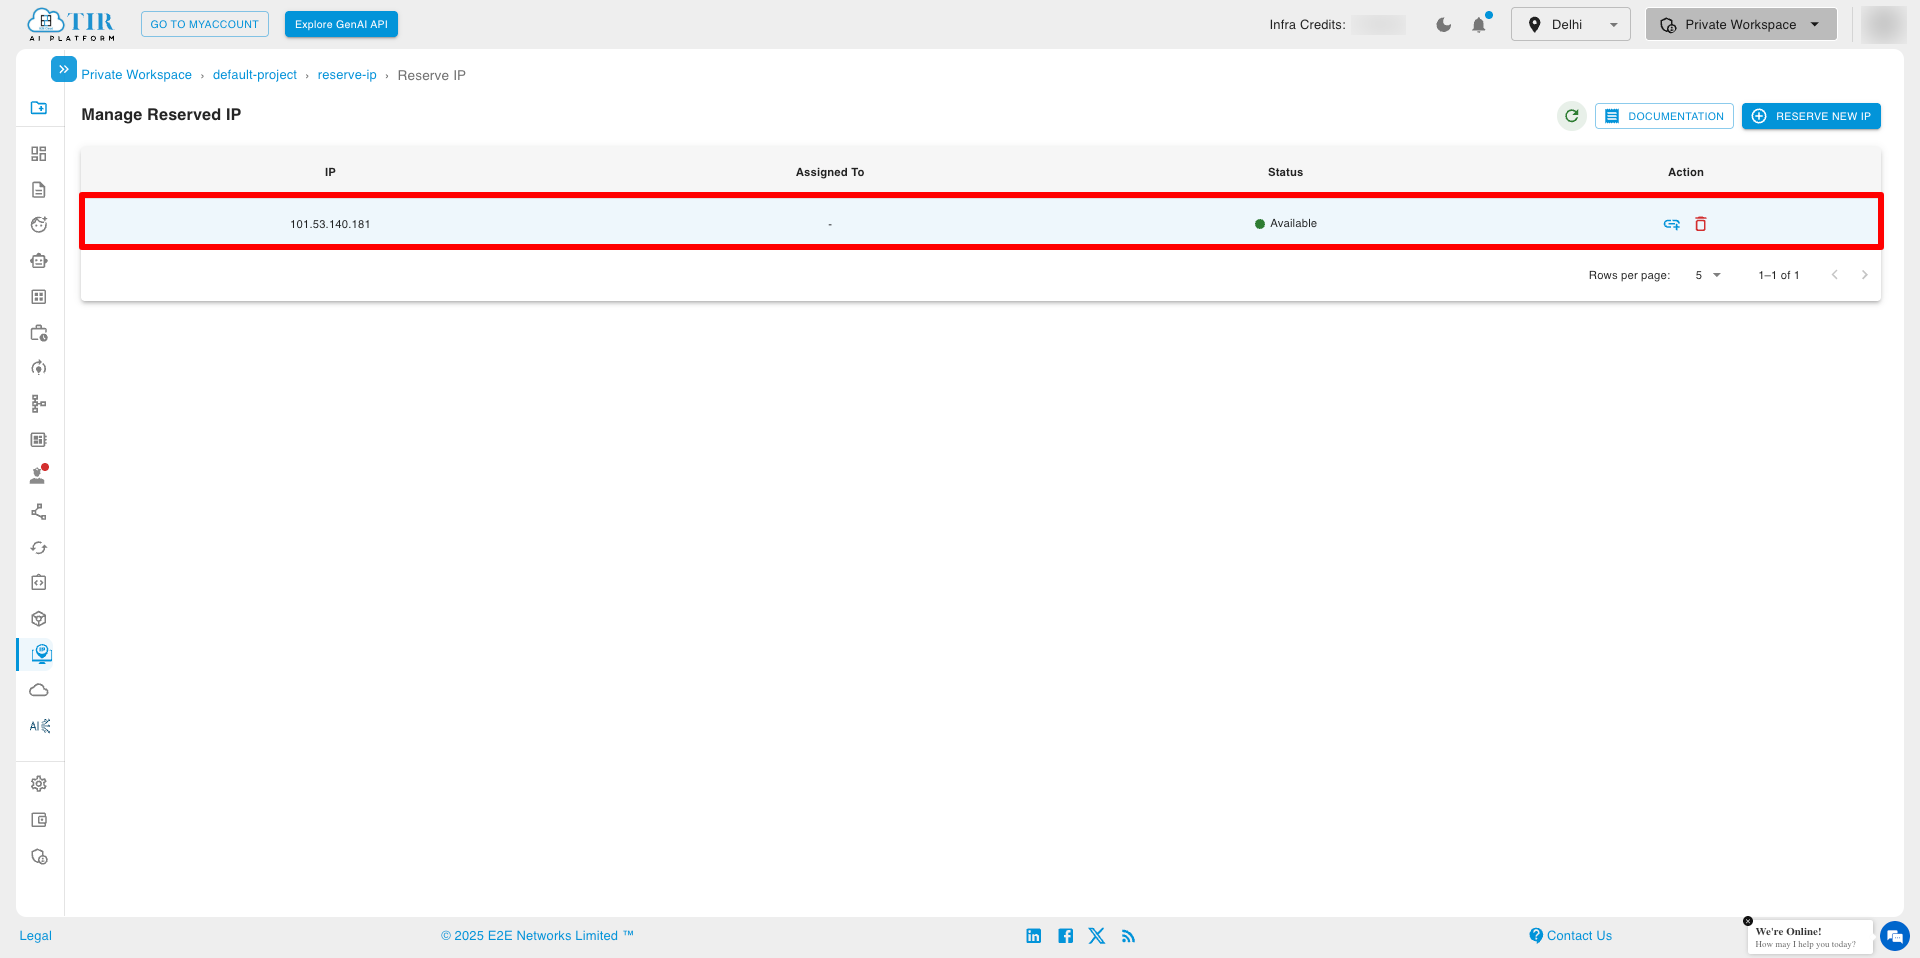
Task: Click the refresh icon above the IP table
Action: 1571,116
